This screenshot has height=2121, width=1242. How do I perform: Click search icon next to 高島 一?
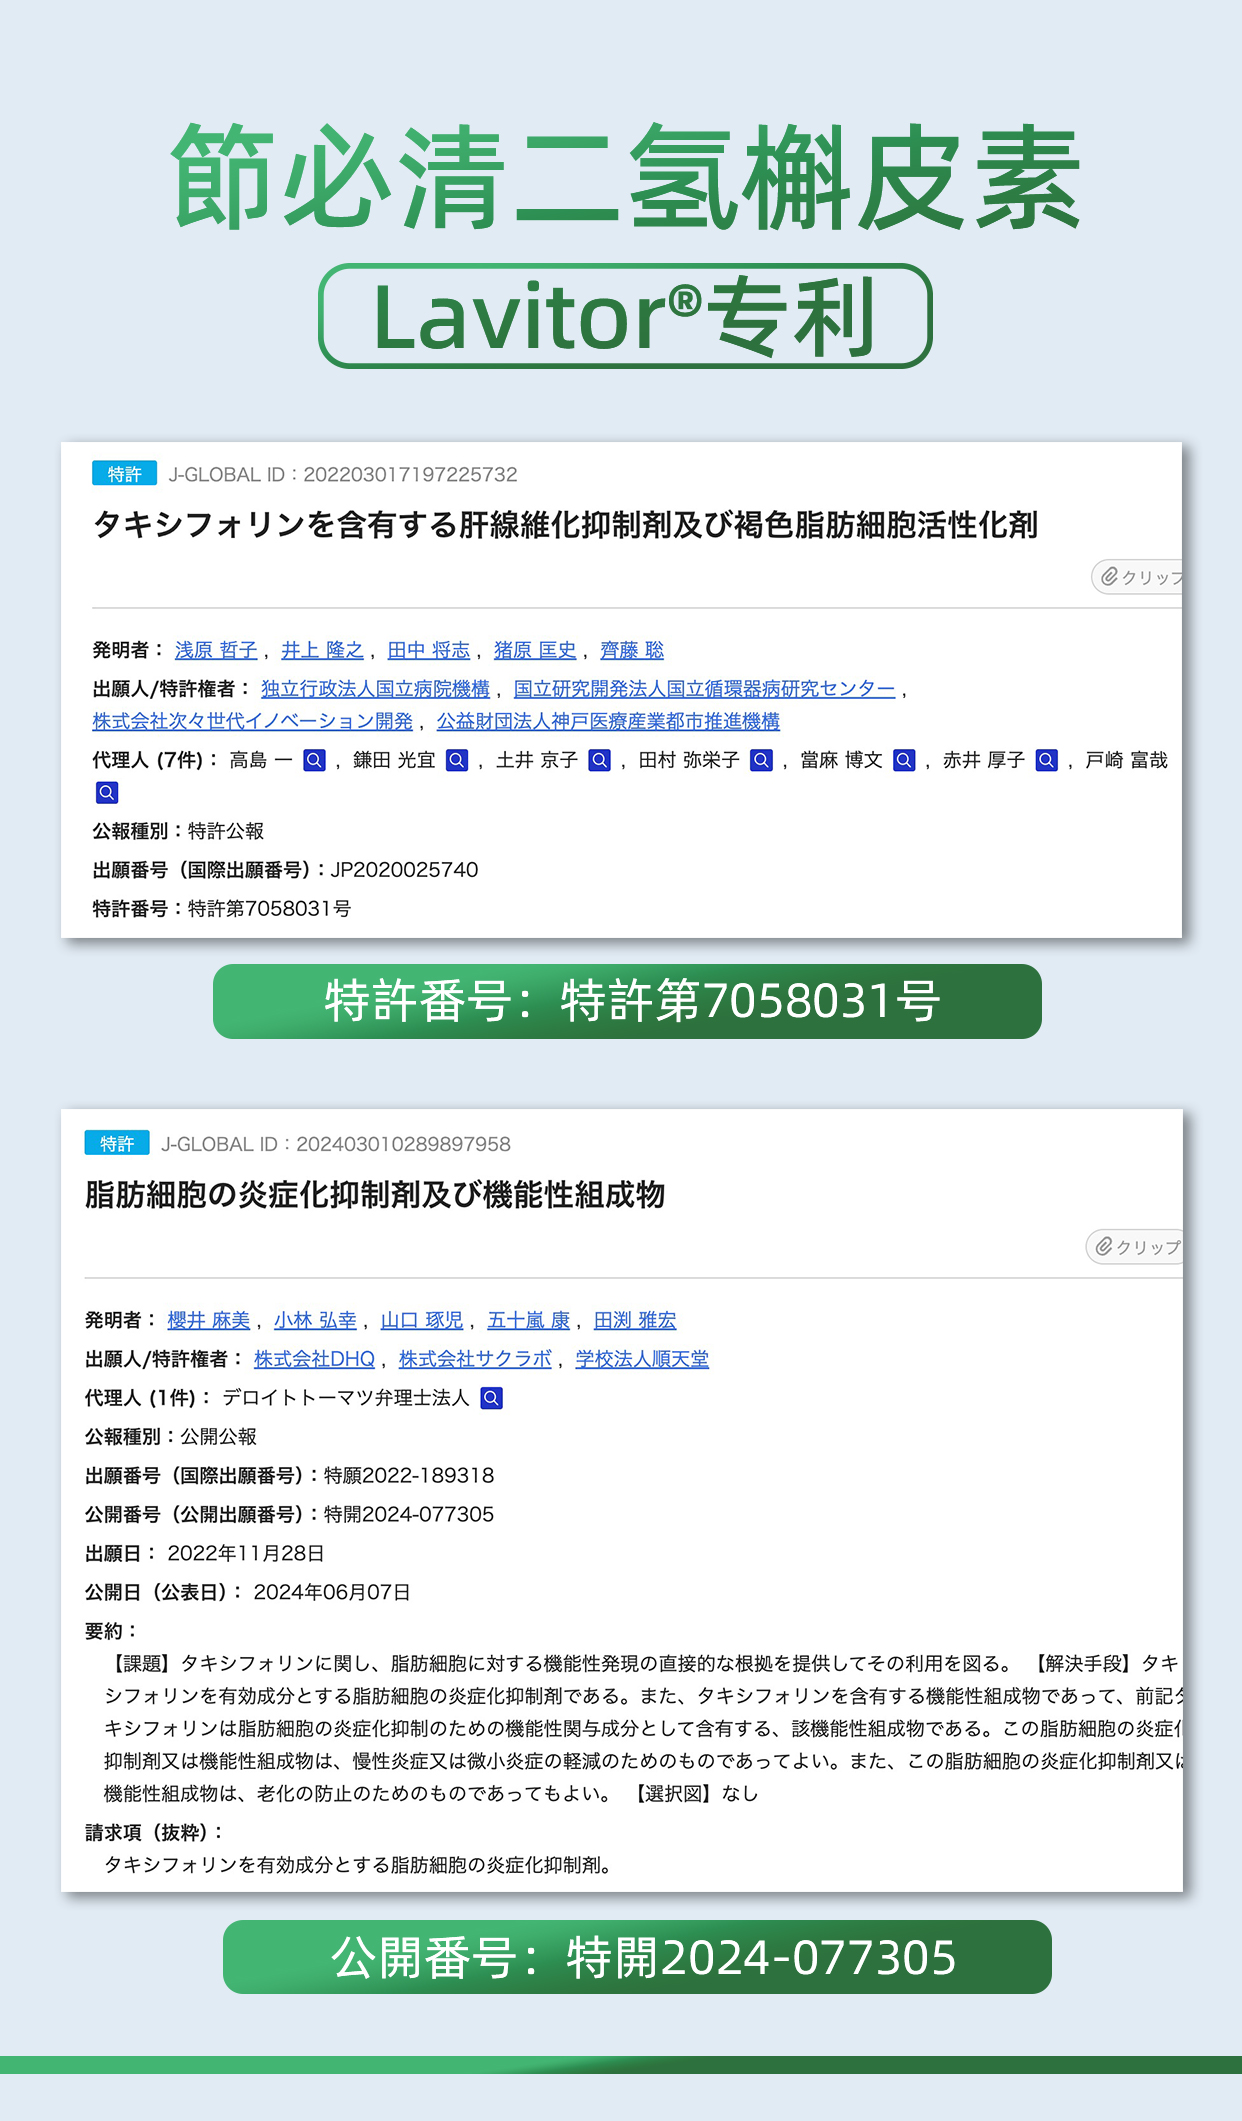coord(314,760)
